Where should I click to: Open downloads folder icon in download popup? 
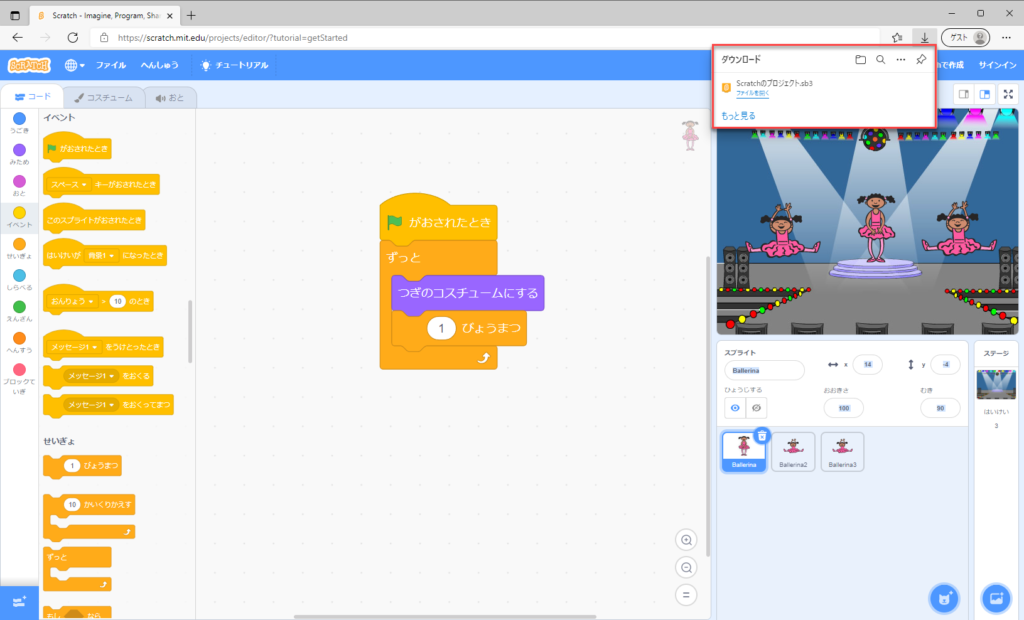tap(860, 60)
